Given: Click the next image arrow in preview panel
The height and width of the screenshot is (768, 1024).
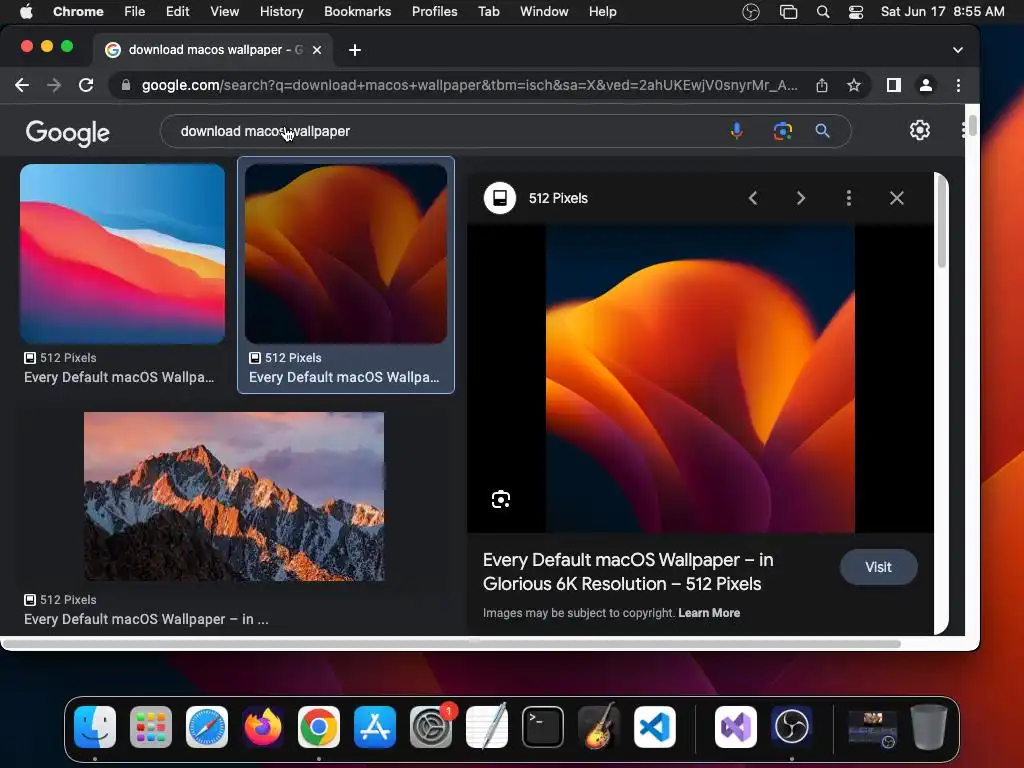Looking at the screenshot, I should (x=801, y=198).
